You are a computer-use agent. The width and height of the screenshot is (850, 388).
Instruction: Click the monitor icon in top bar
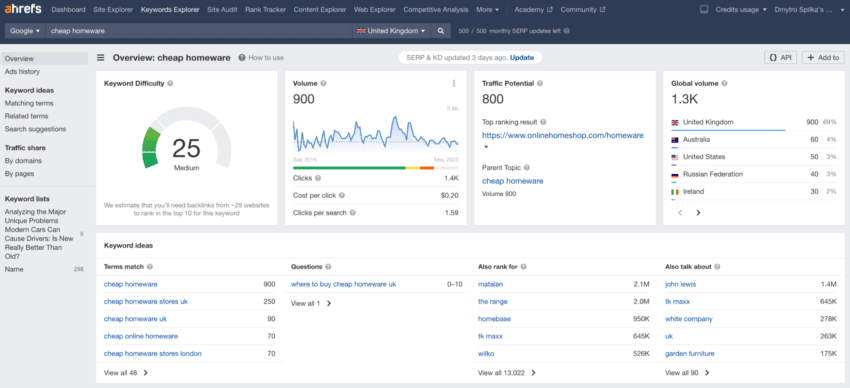click(x=704, y=10)
